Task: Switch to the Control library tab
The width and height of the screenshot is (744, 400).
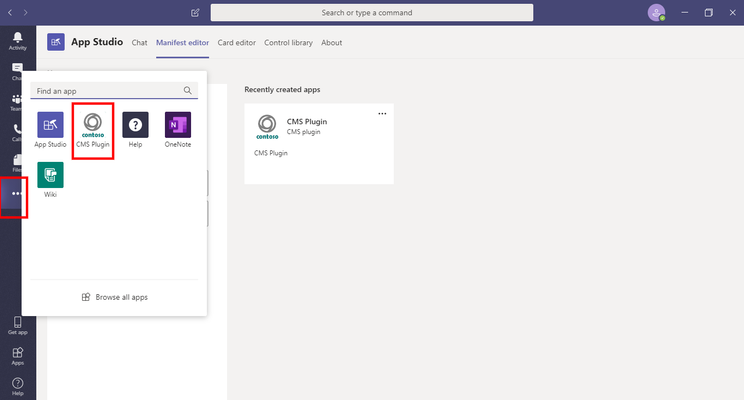Action: point(288,43)
